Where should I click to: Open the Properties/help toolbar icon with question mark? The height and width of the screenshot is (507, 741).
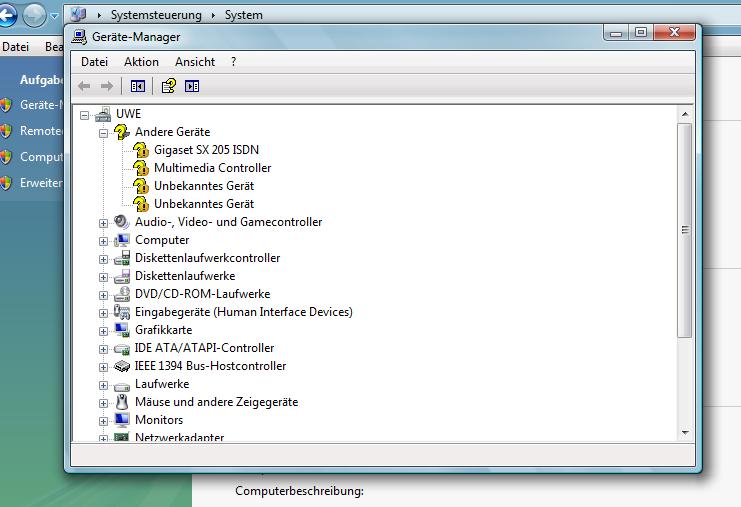click(x=169, y=86)
